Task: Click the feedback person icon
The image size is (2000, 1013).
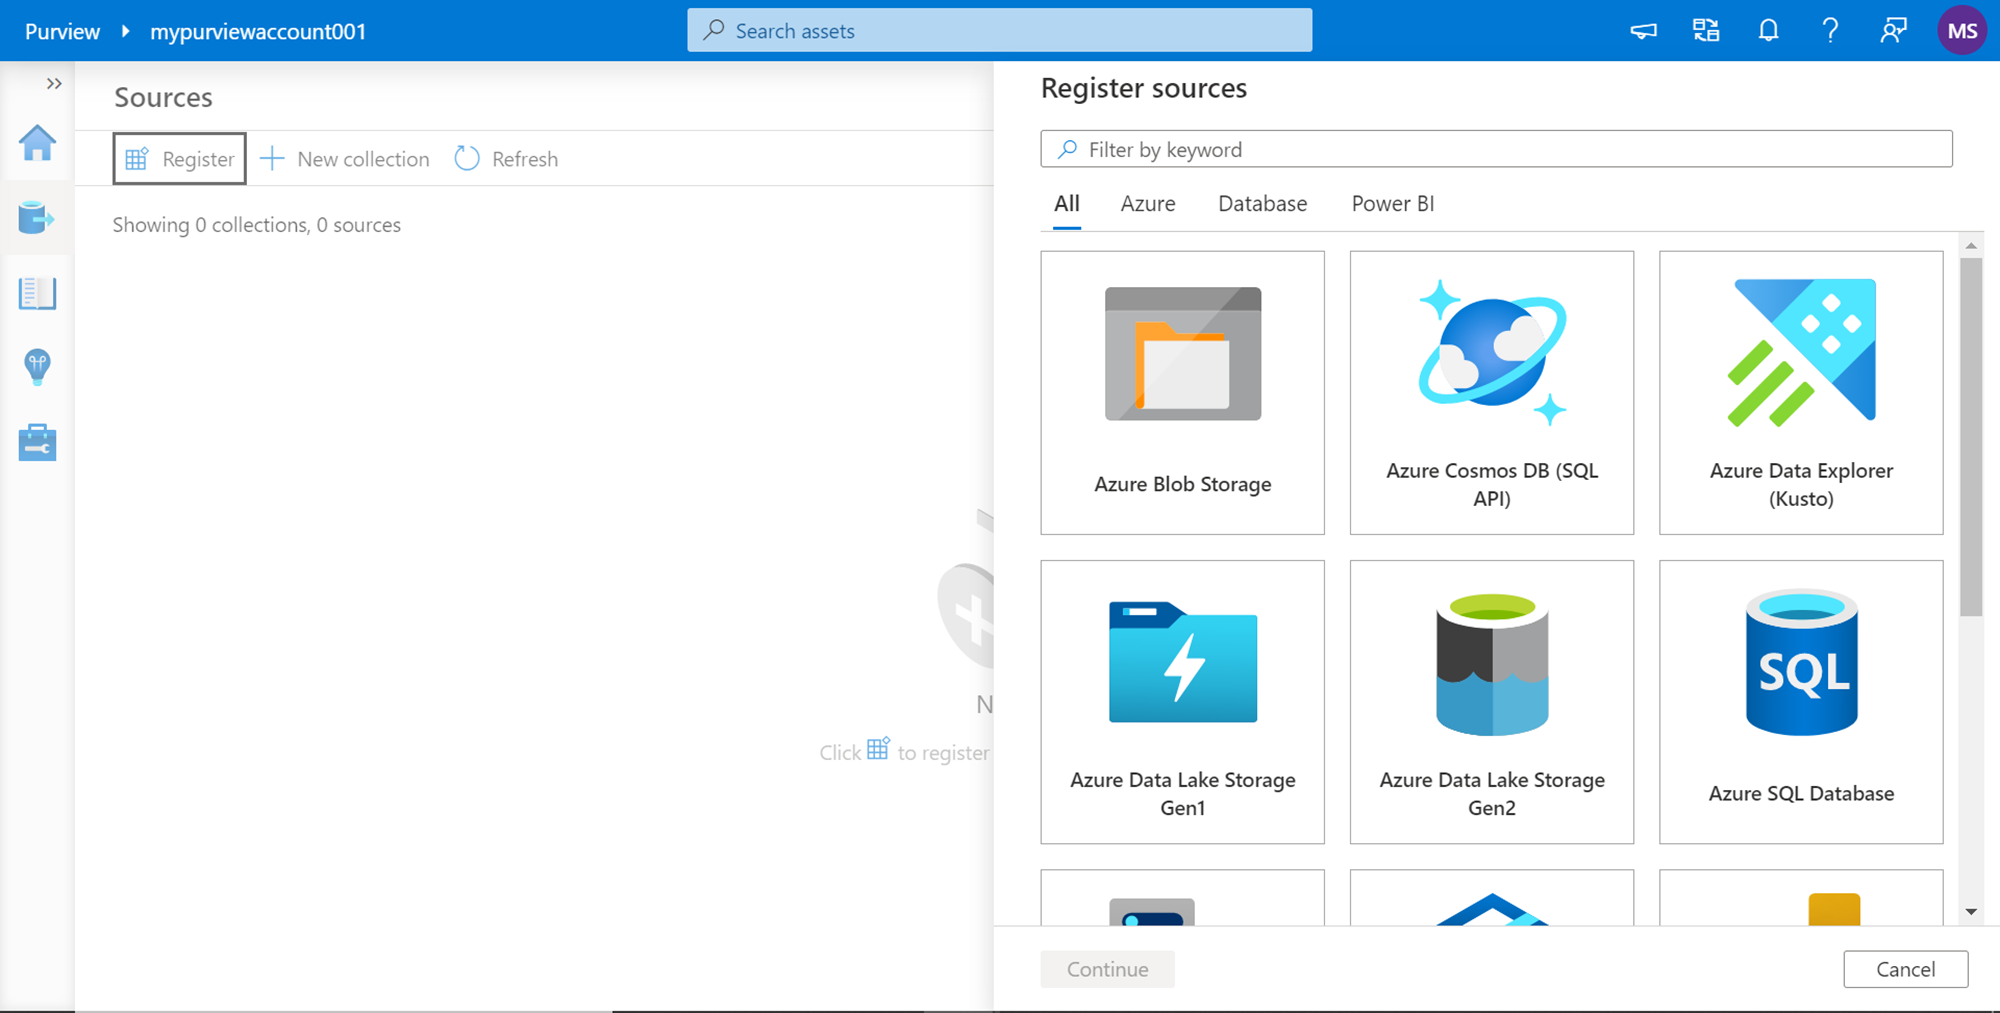Action: click(x=1893, y=31)
